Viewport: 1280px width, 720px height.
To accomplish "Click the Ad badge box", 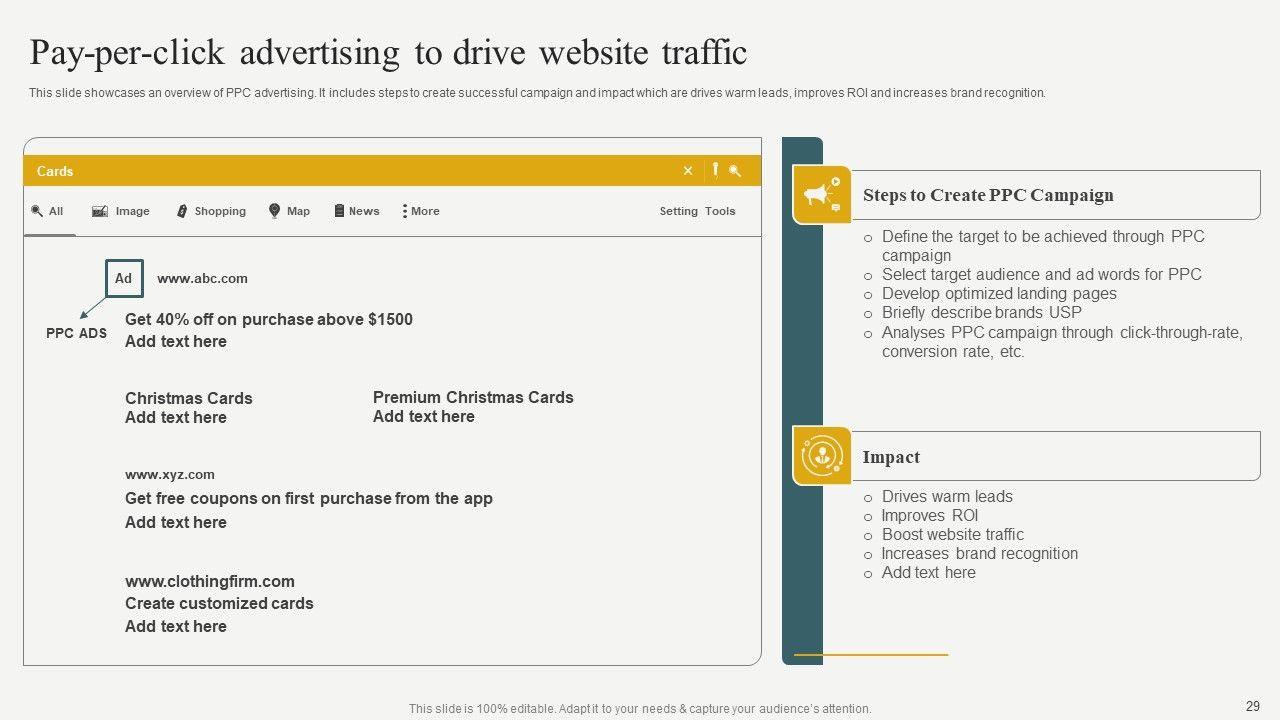I will pos(124,279).
